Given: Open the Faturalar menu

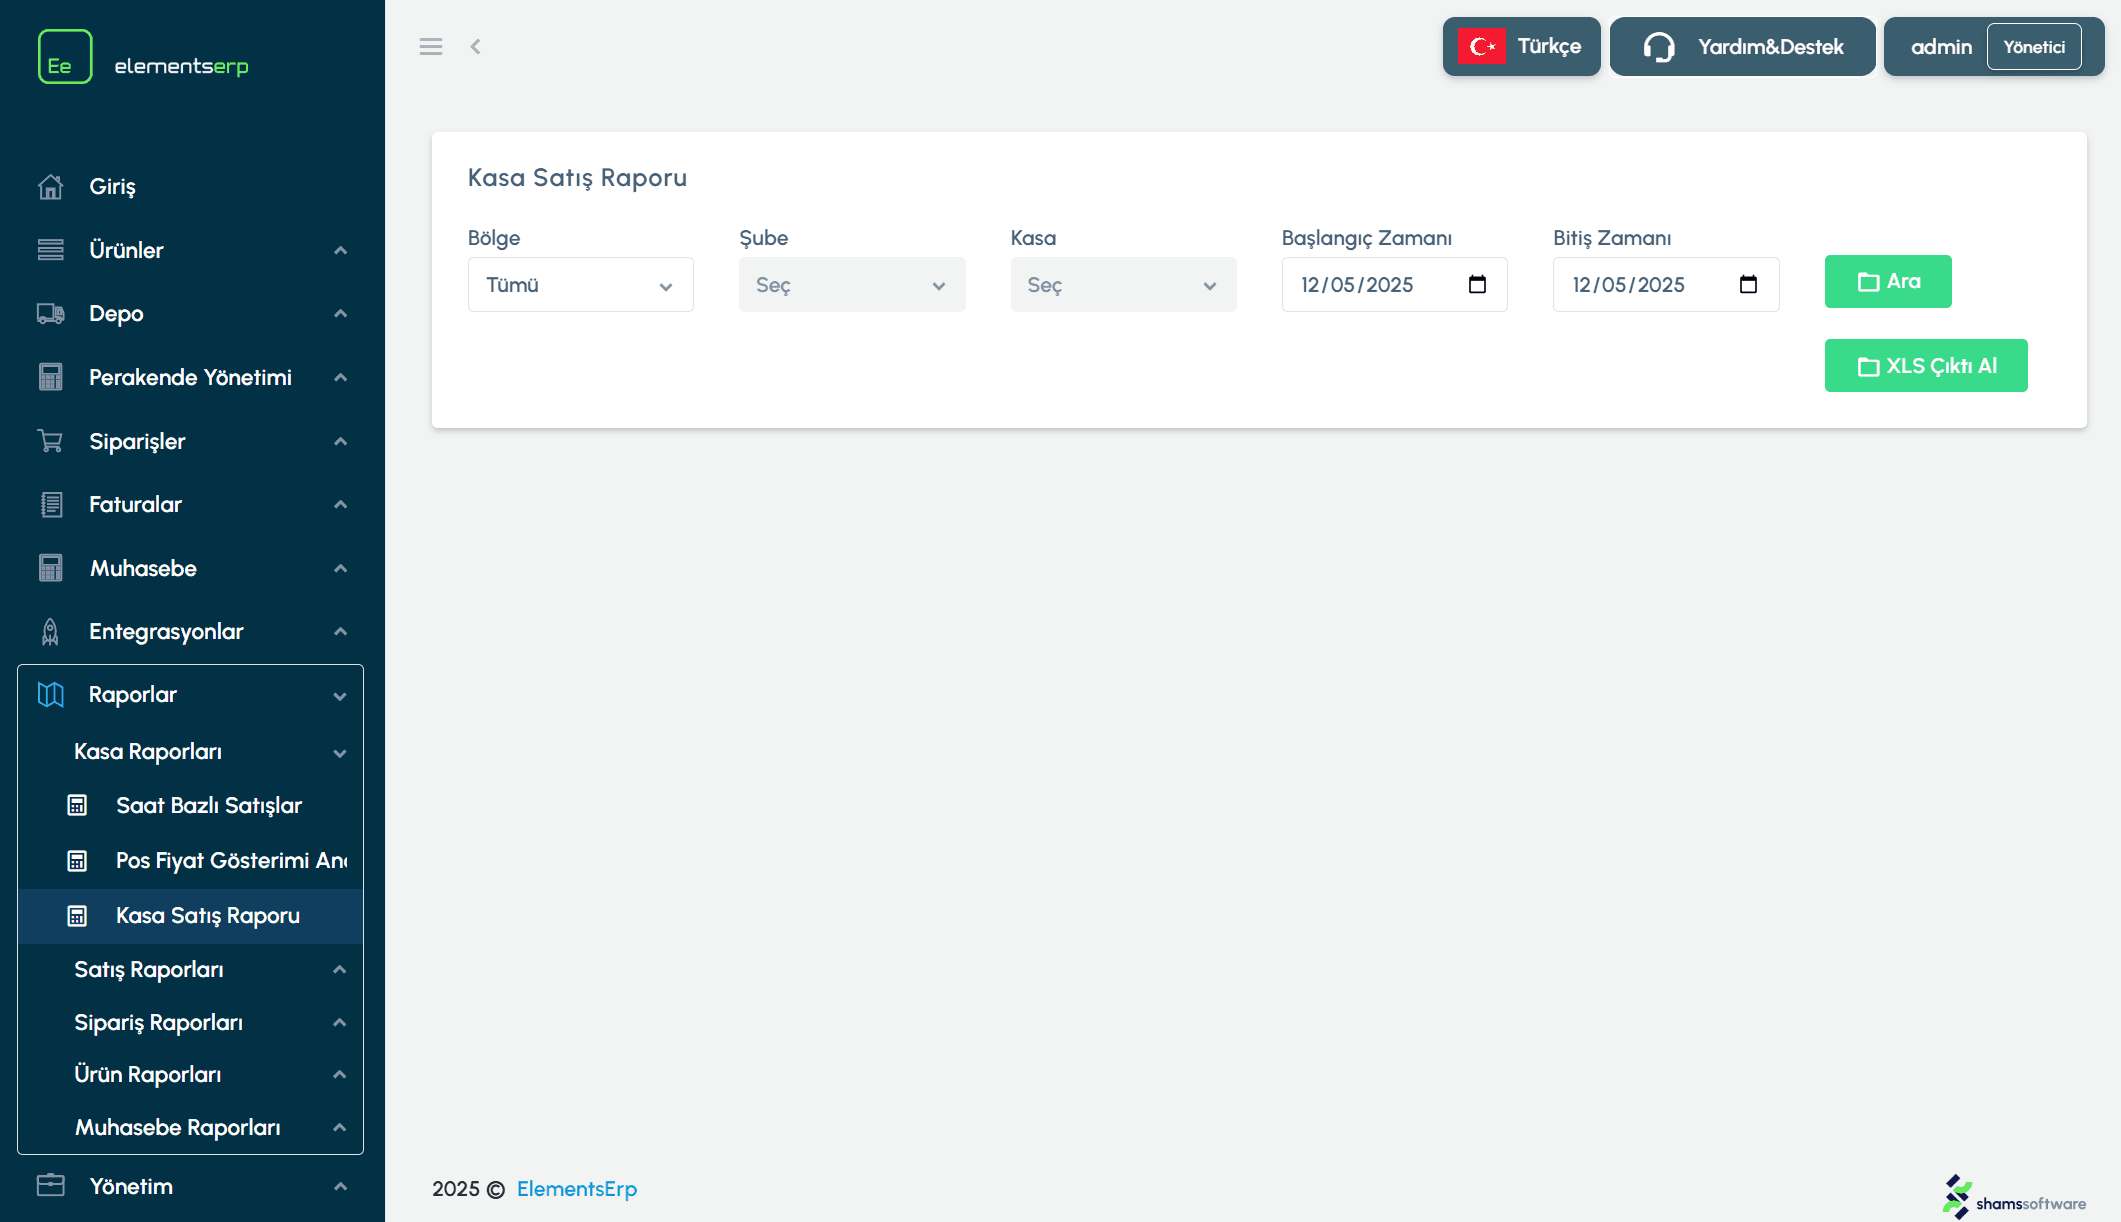Looking at the screenshot, I should [136, 505].
